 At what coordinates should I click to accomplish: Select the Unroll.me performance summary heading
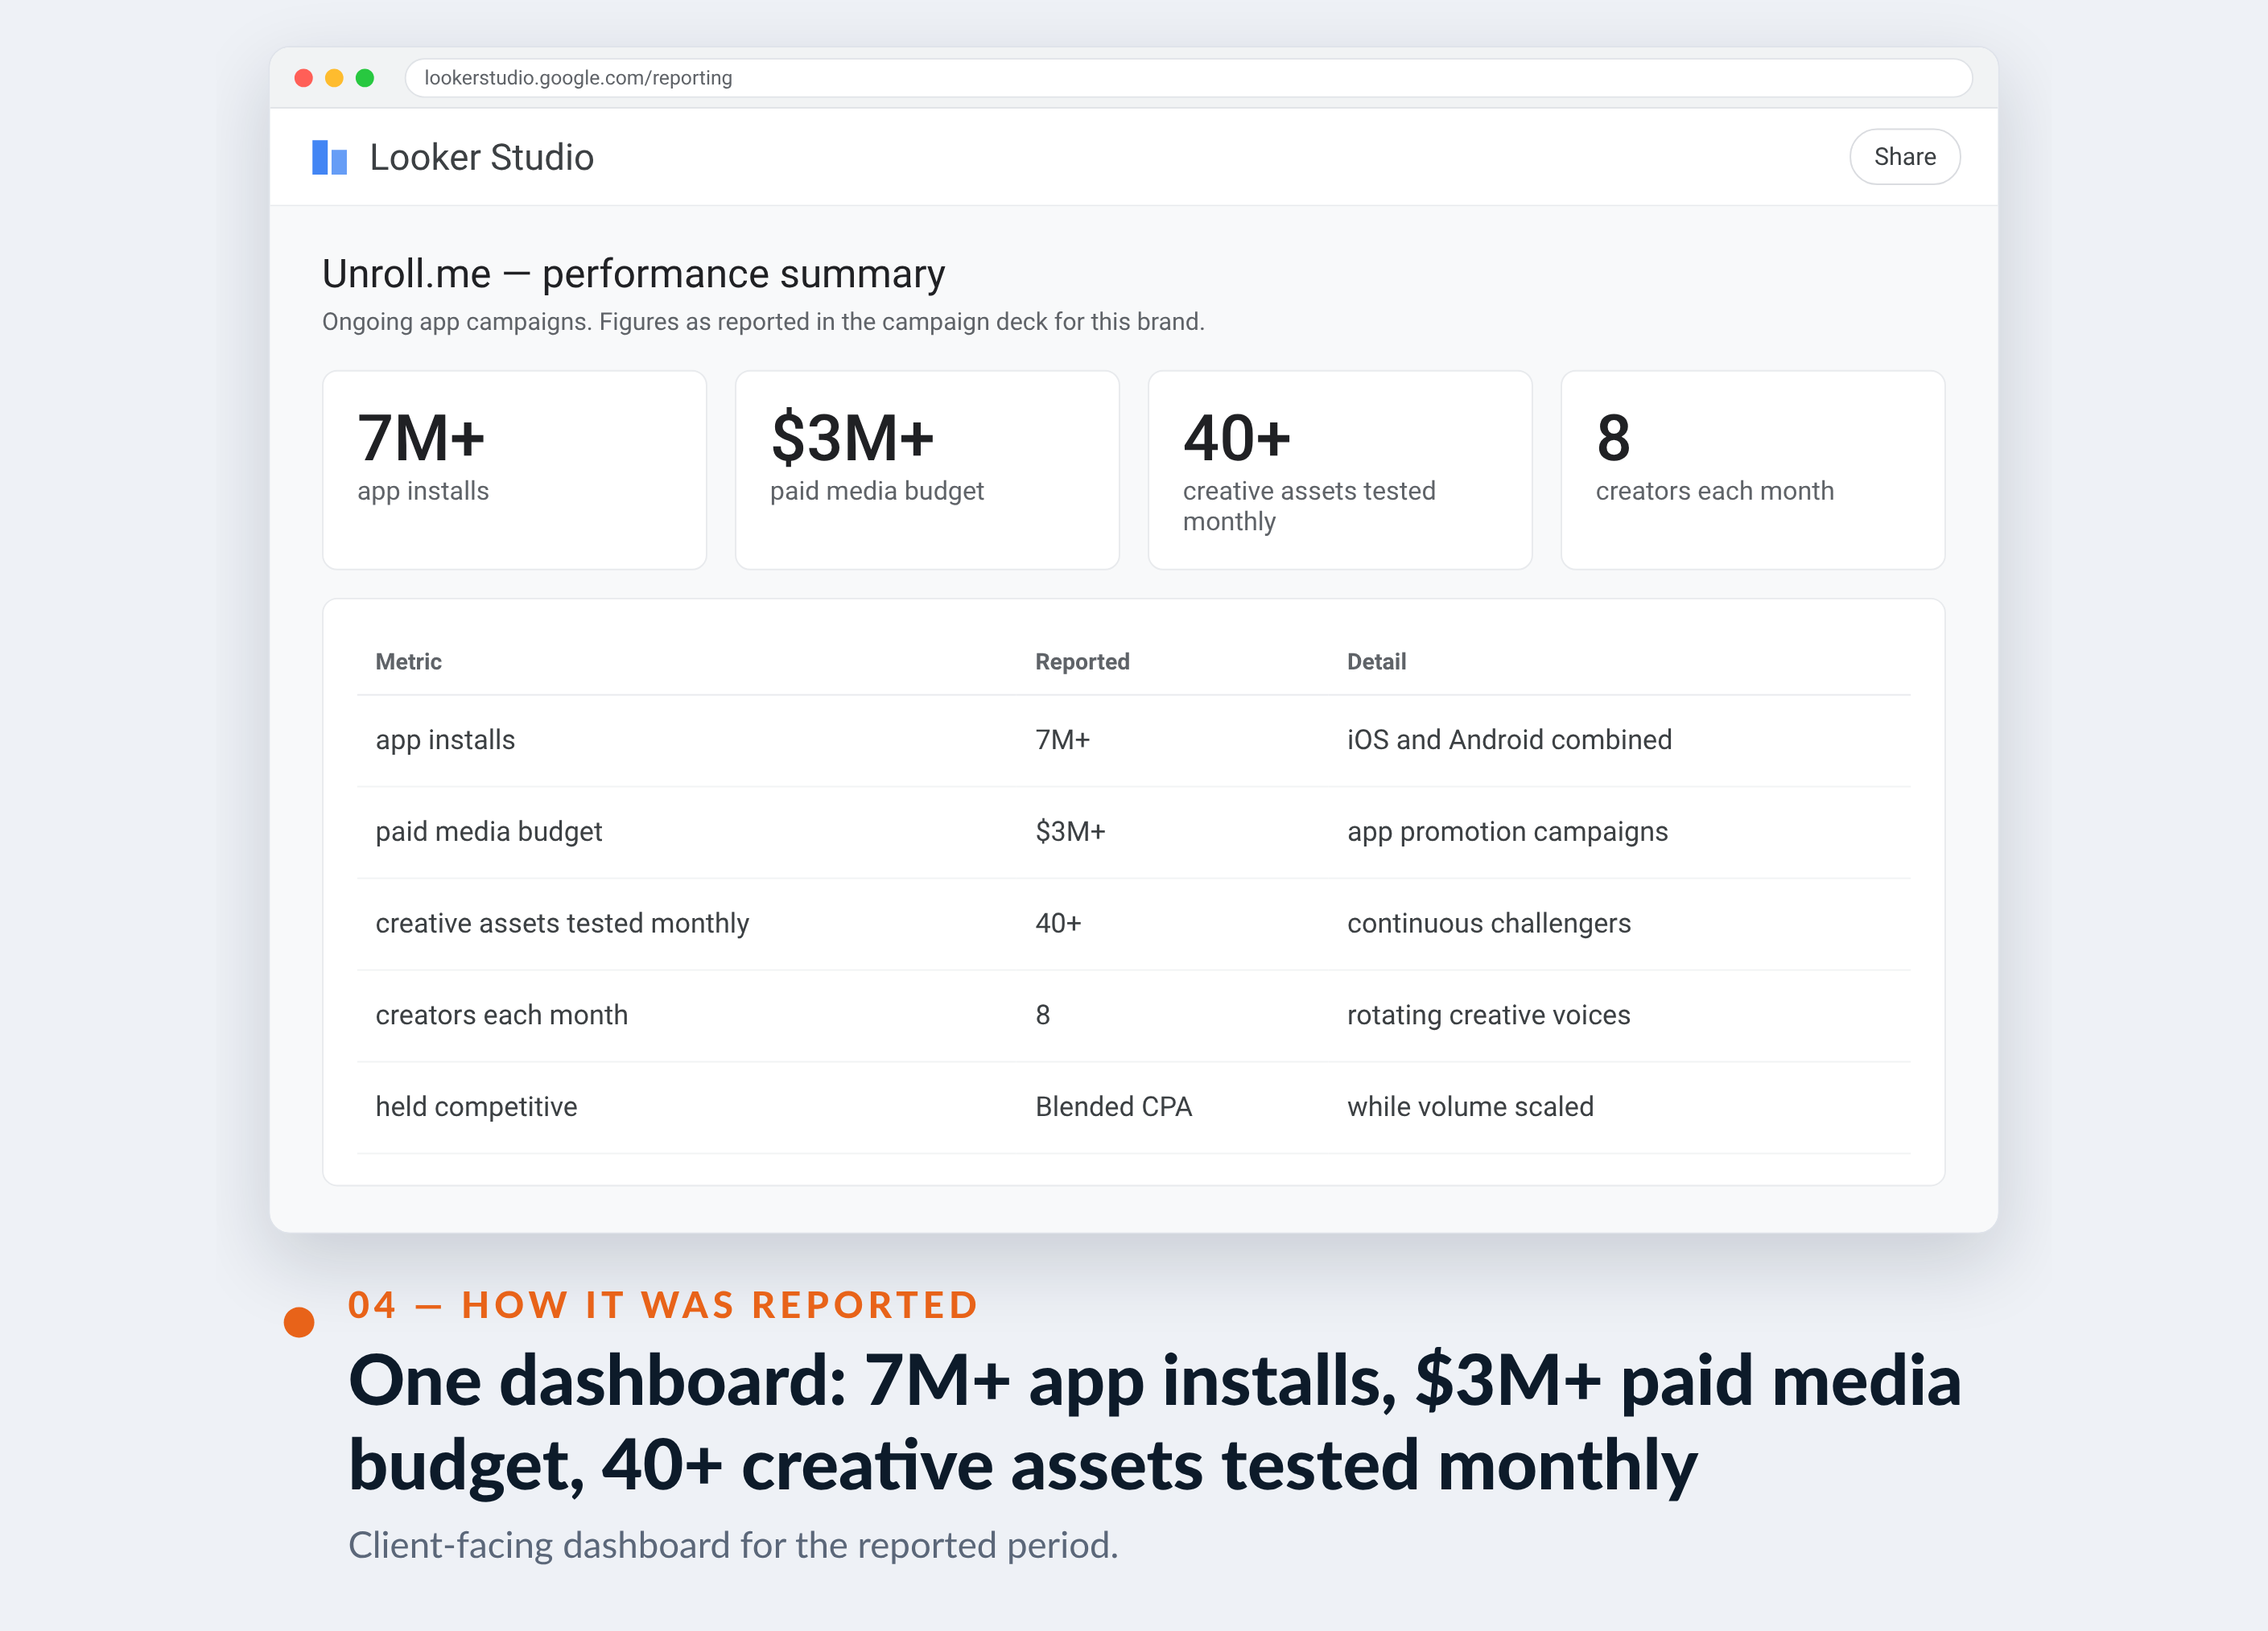click(633, 274)
